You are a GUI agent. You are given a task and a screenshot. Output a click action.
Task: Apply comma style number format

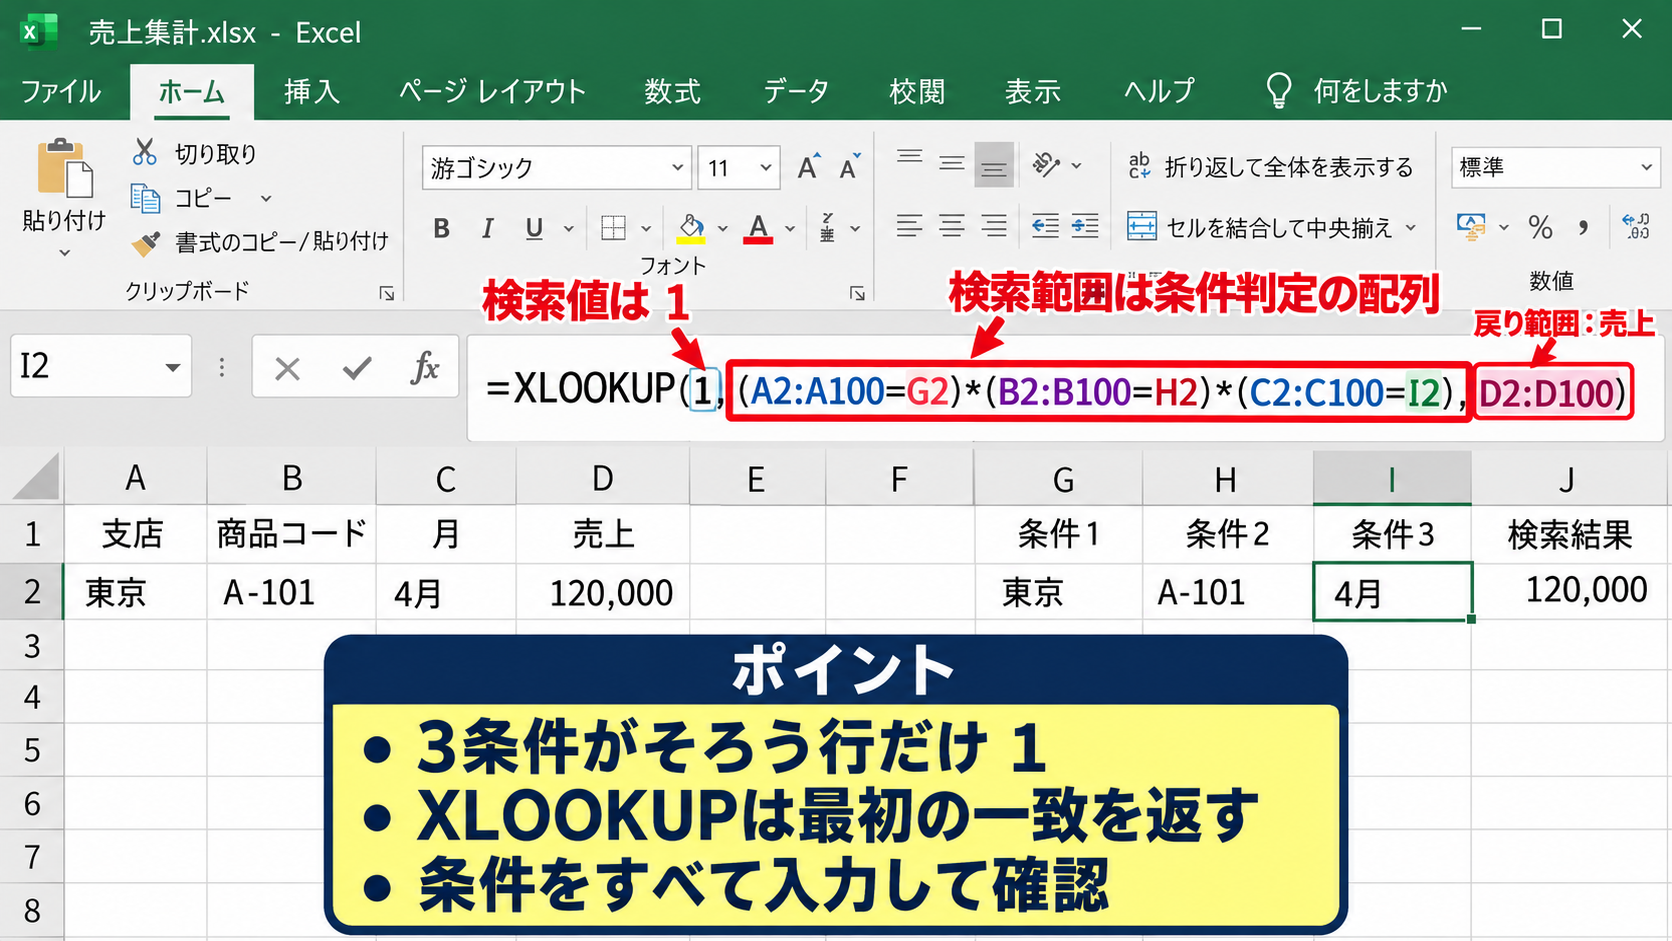coord(1583,228)
